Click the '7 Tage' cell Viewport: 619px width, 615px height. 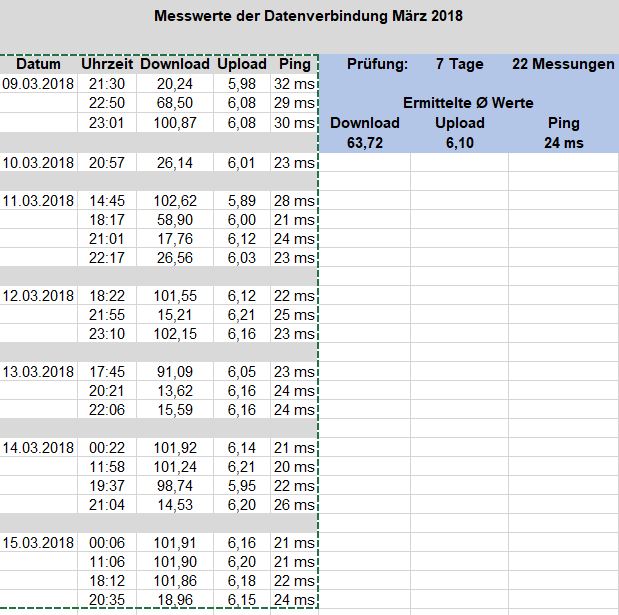460,64
